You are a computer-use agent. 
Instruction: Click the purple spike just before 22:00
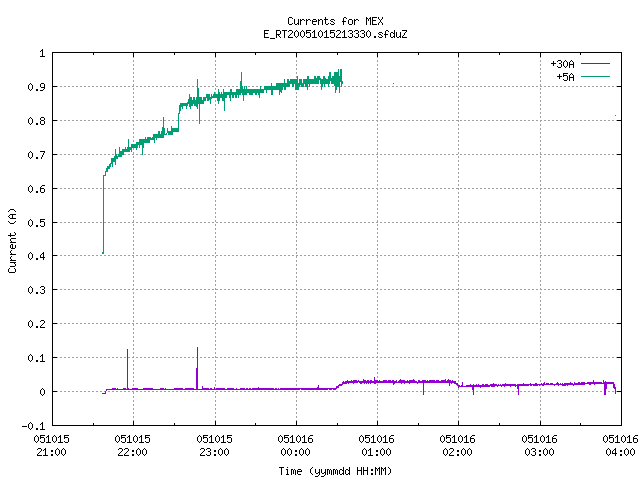(x=127, y=369)
